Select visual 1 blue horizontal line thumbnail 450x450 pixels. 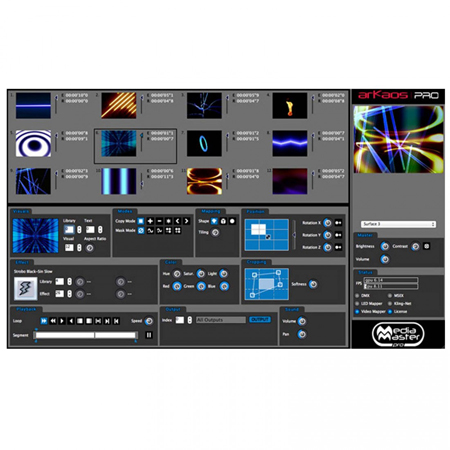coord(33,106)
